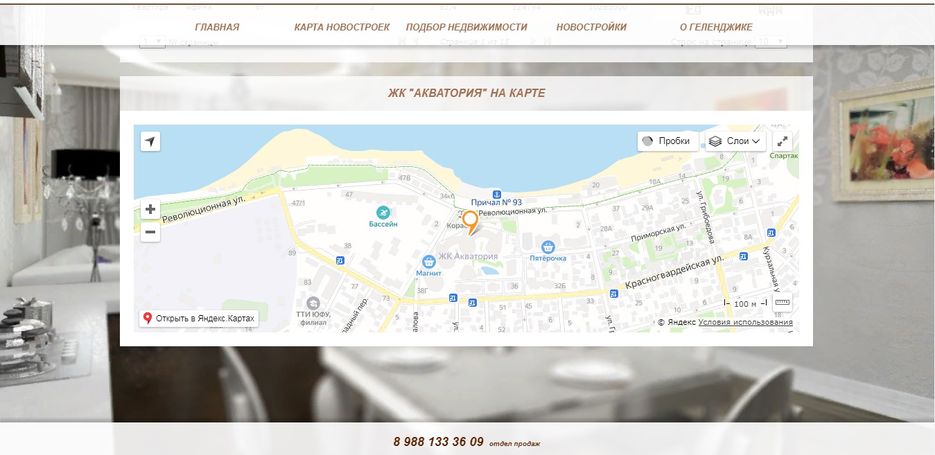Open Условия использования link
Viewport: 935px width, 455px height.
pyautogui.click(x=745, y=323)
